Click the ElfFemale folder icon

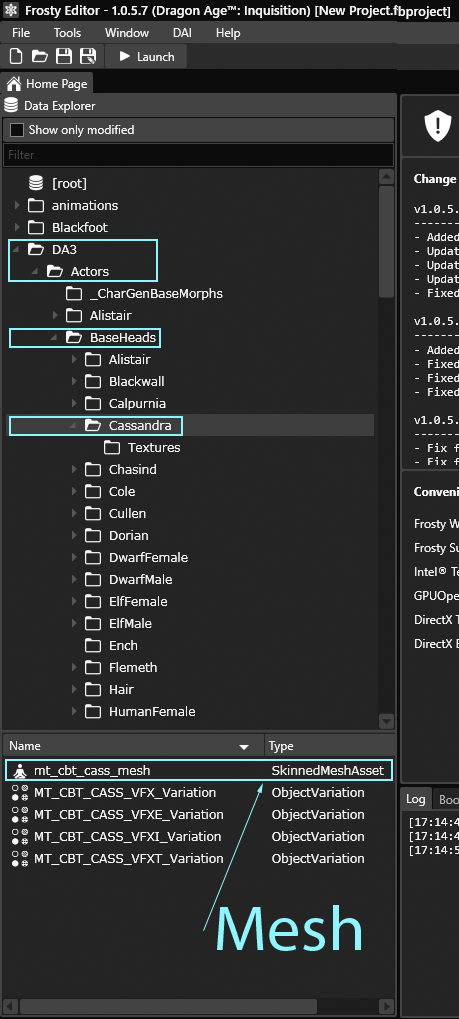tap(94, 602)
